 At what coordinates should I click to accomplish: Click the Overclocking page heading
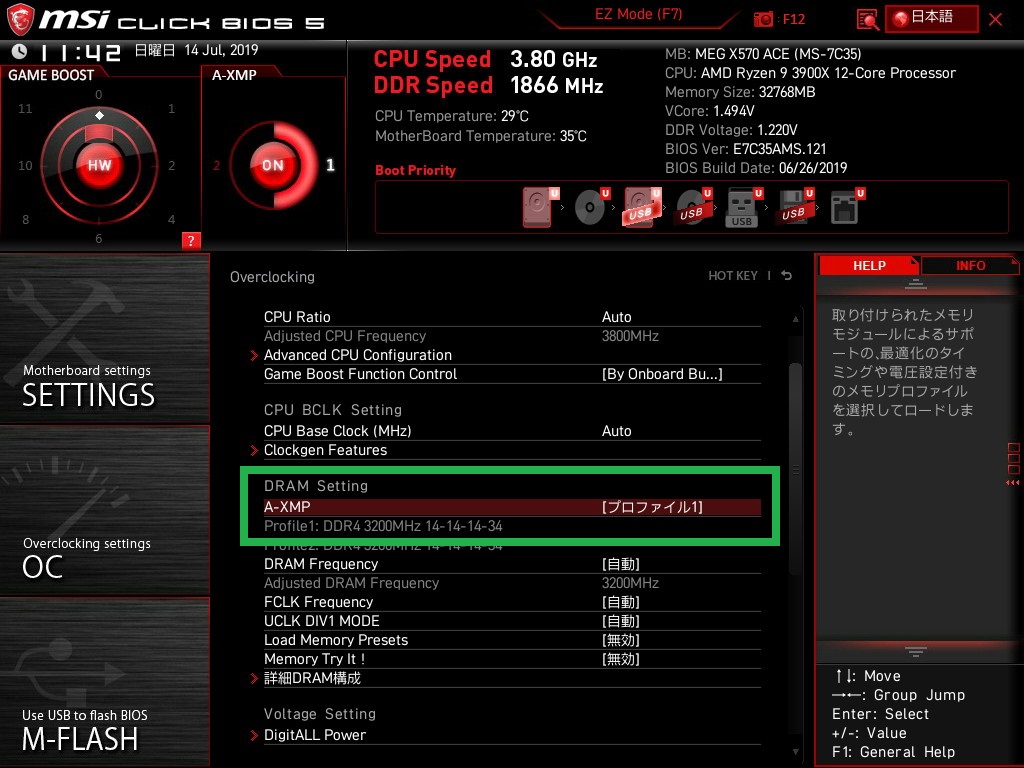(272, 277)
